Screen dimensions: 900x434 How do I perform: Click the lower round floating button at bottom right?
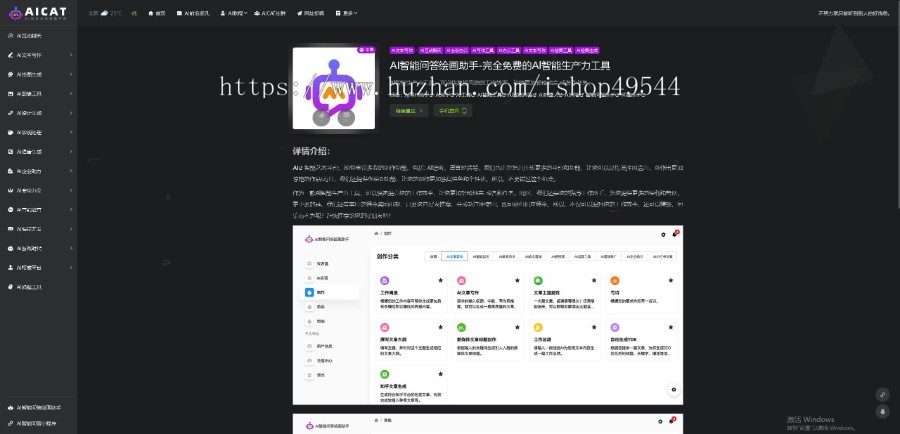tap(882, 411)
